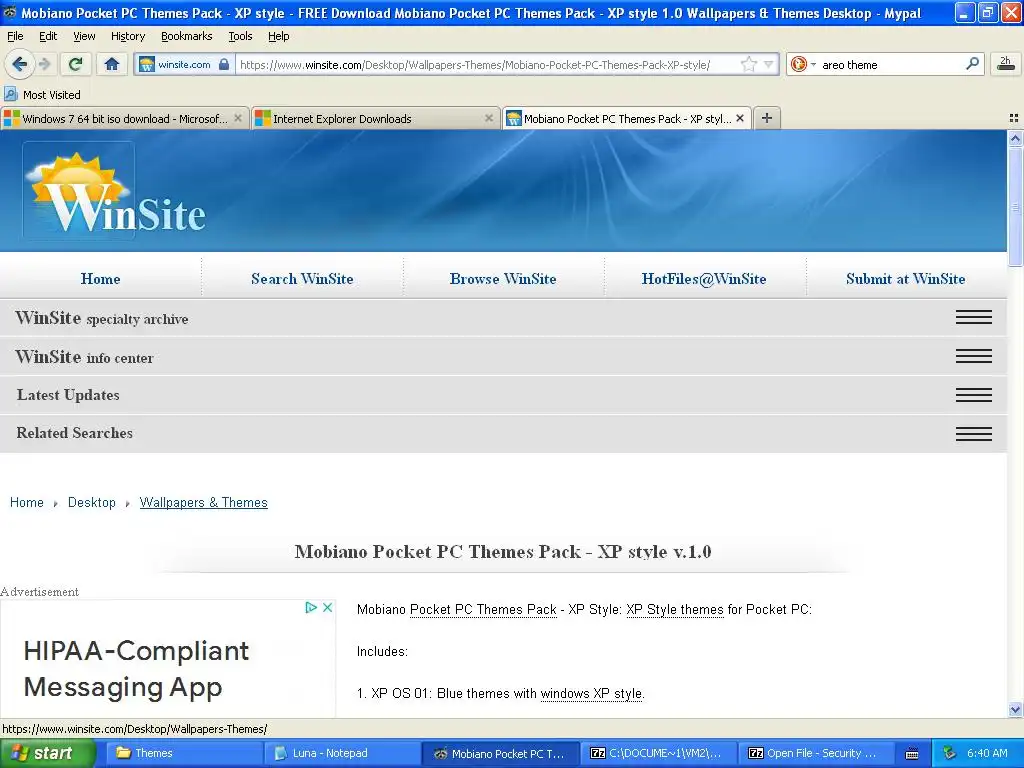Click the 2h toolbar button
Screen dimensions: 1024x768
click(x=1005, y=64)
